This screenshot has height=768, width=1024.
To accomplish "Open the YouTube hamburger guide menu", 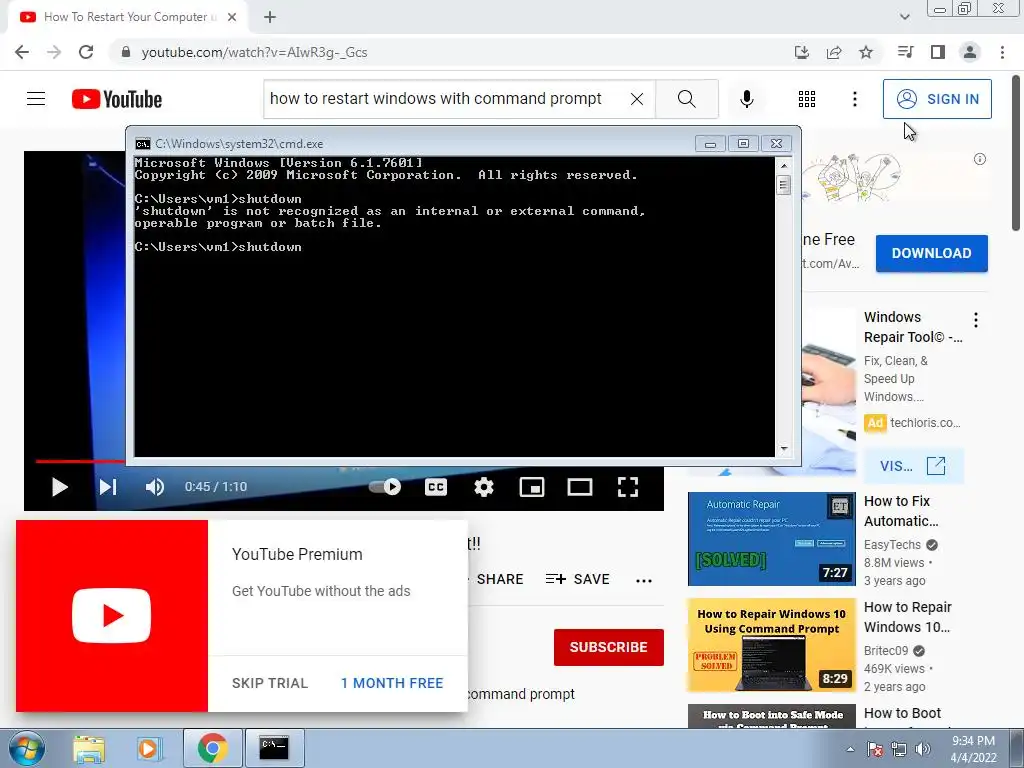I will 36,99.
